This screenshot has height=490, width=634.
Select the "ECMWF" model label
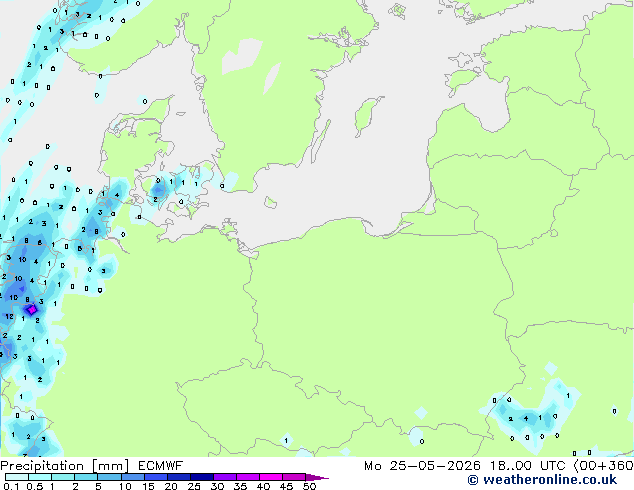[161, 466]
